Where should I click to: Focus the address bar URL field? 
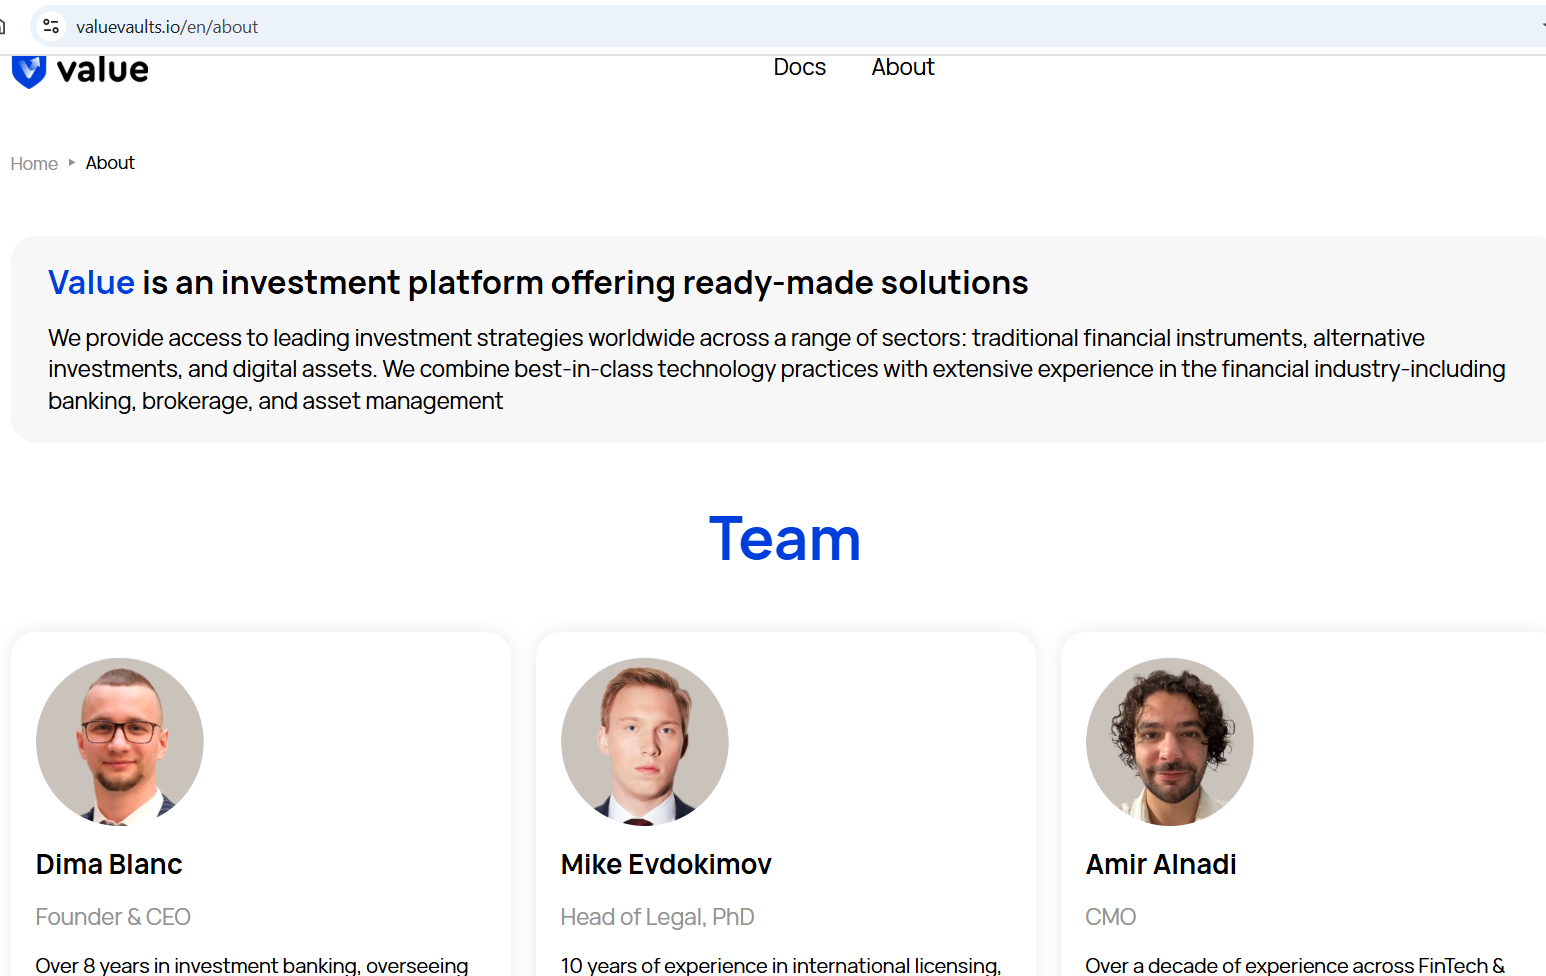(x=400, y=27)
